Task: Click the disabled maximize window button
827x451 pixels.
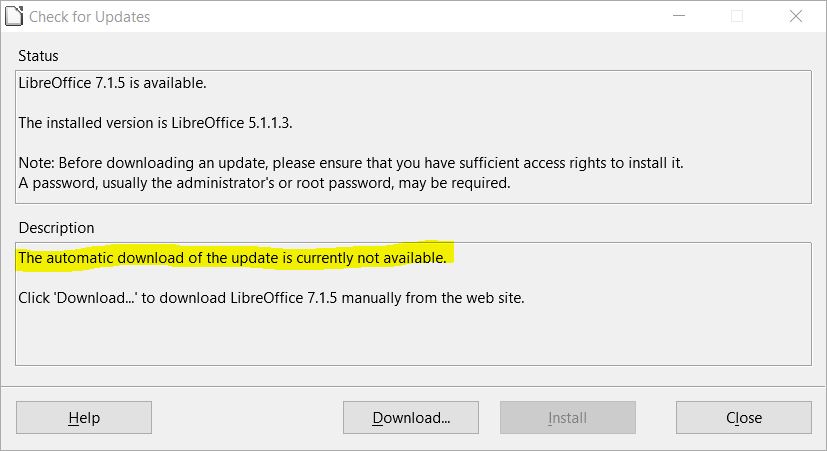Action: (x=737, y=16)
